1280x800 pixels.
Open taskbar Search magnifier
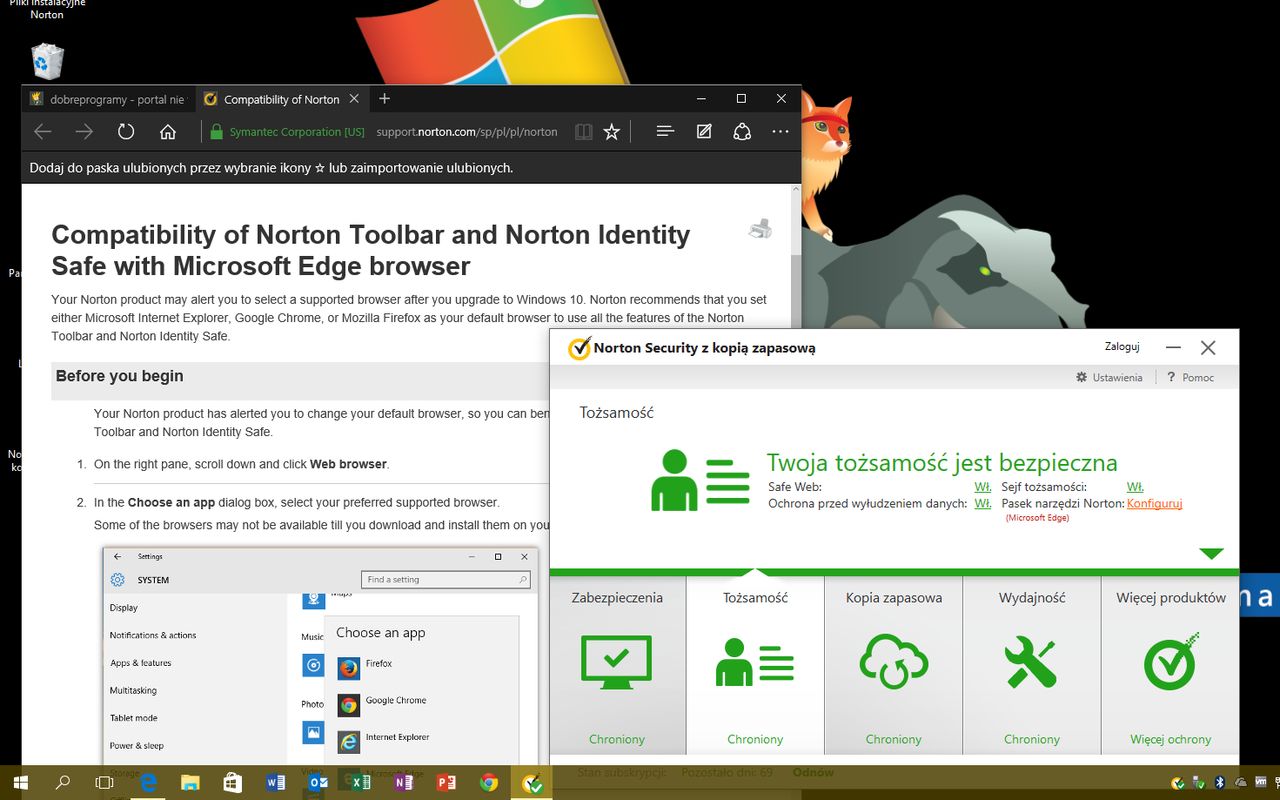(x=62, y=783)
